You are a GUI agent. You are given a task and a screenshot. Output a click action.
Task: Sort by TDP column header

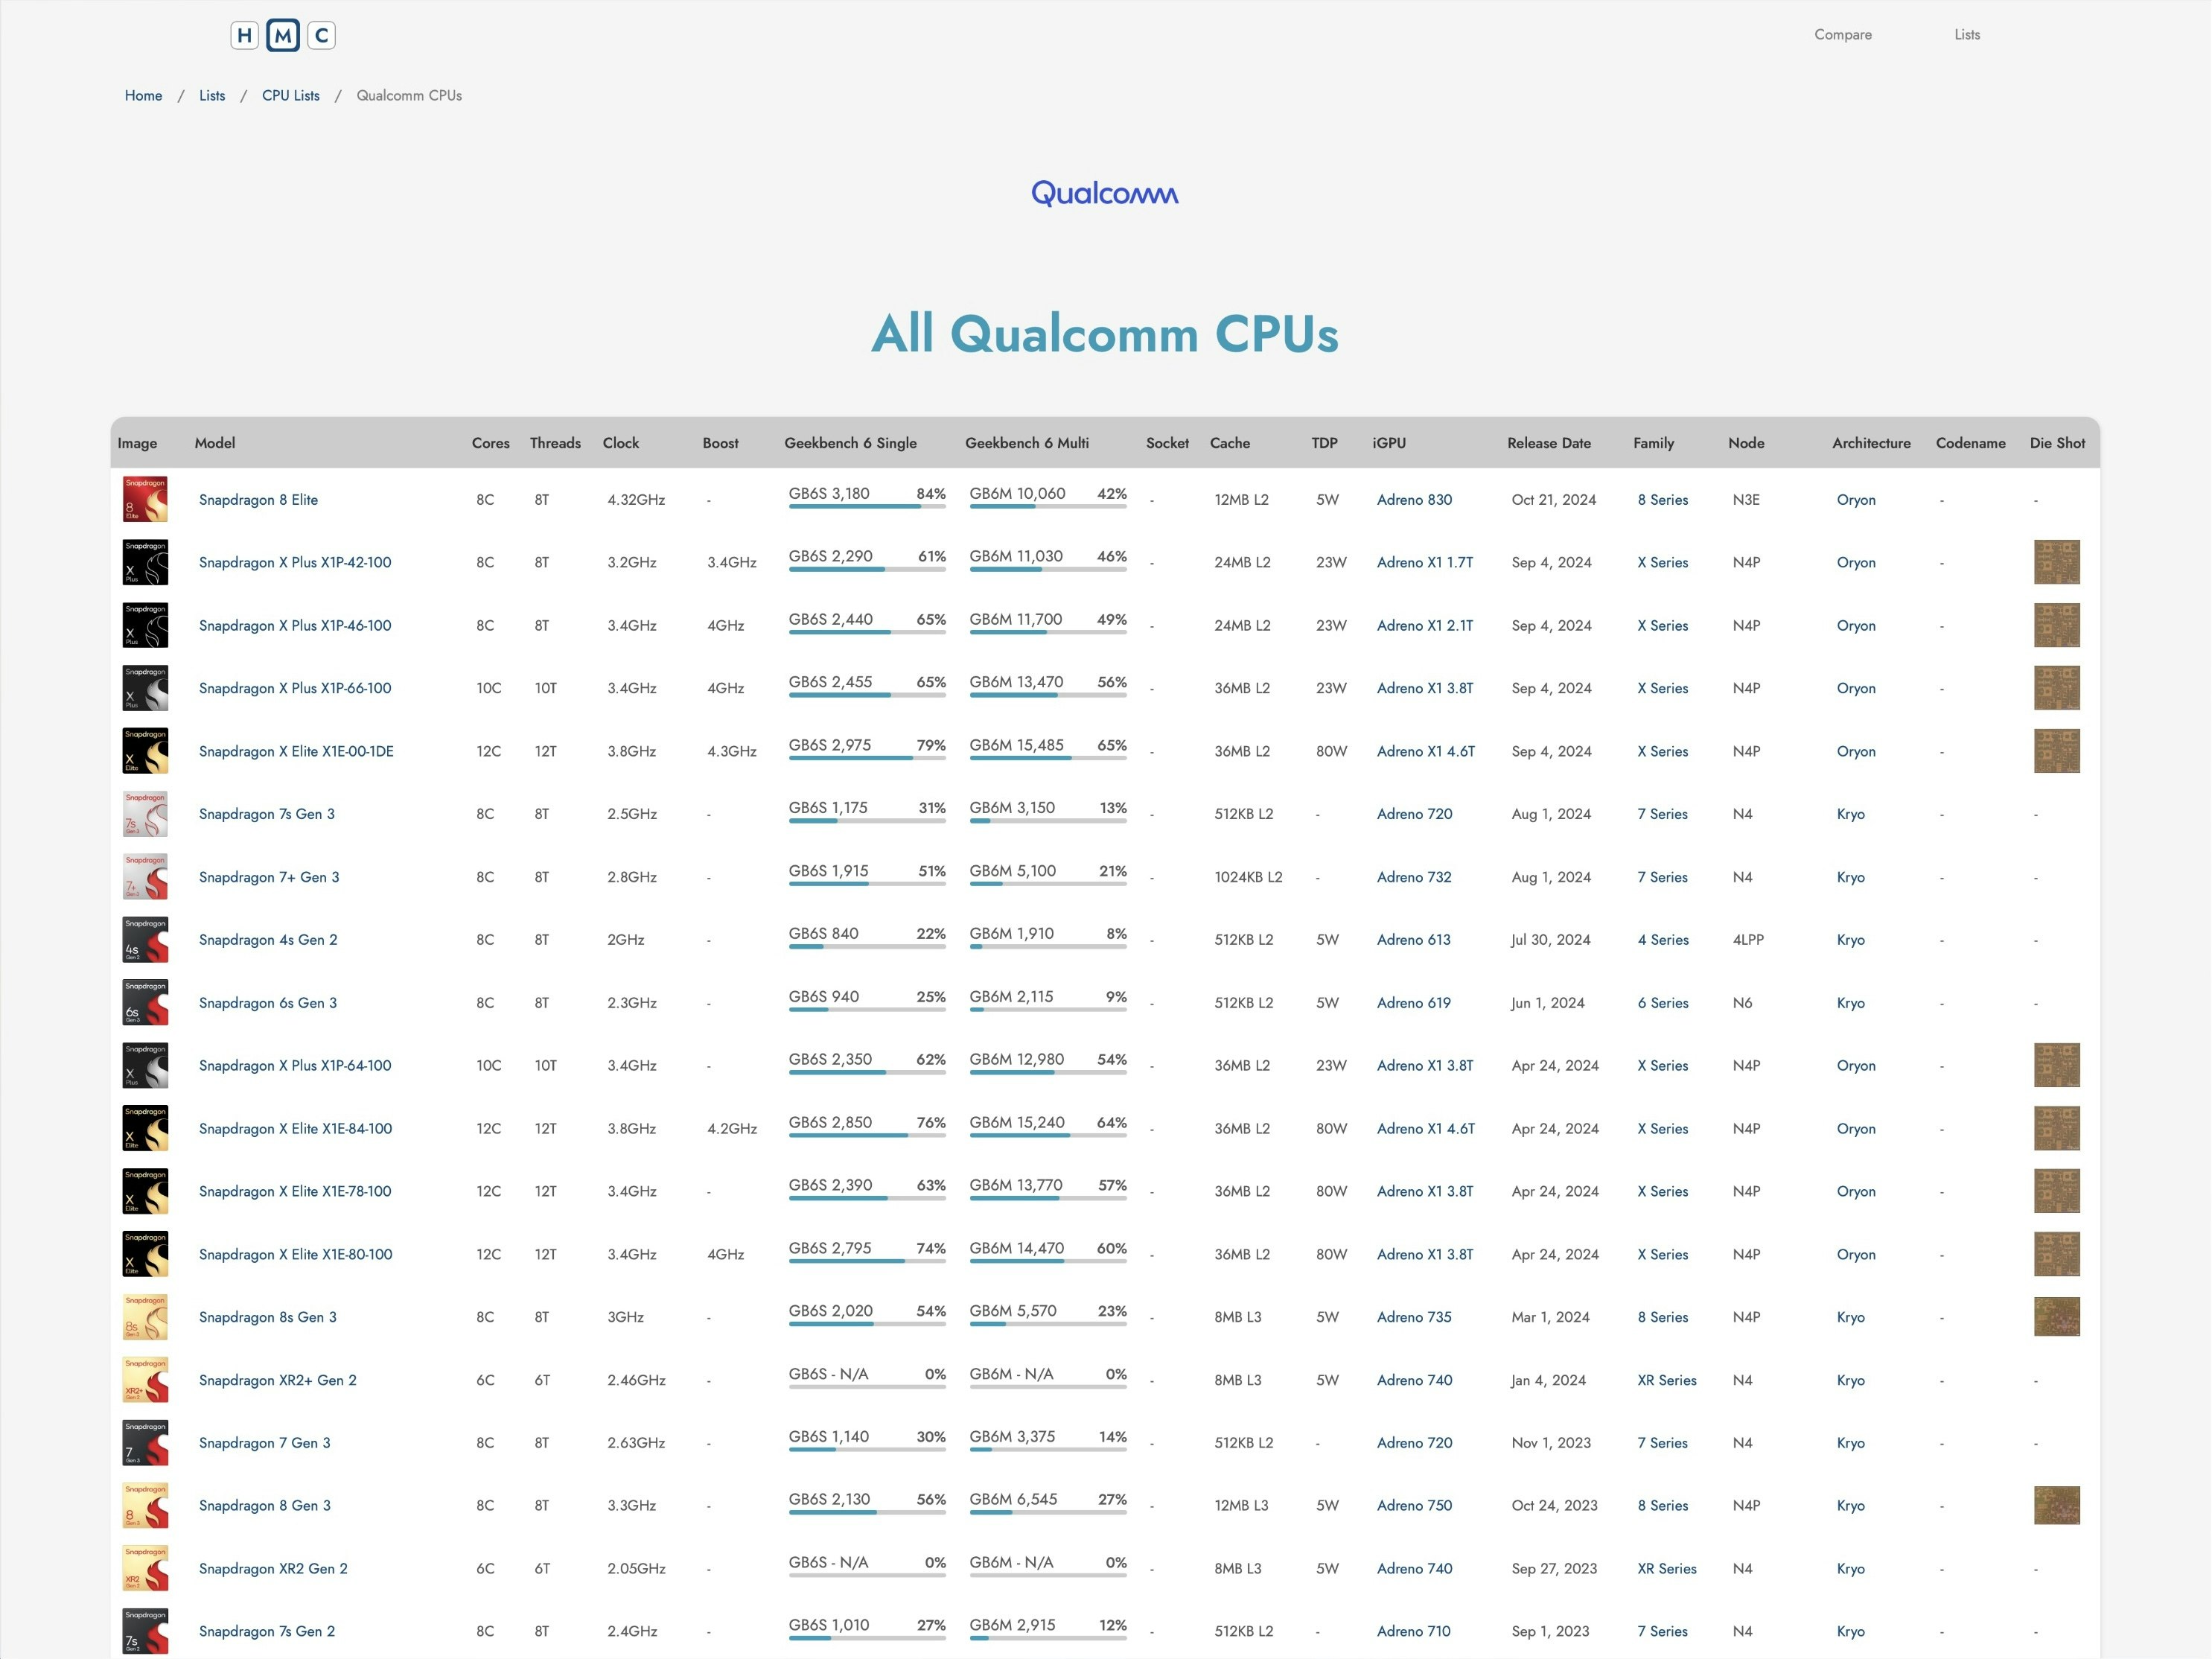tap(1324, 443)
